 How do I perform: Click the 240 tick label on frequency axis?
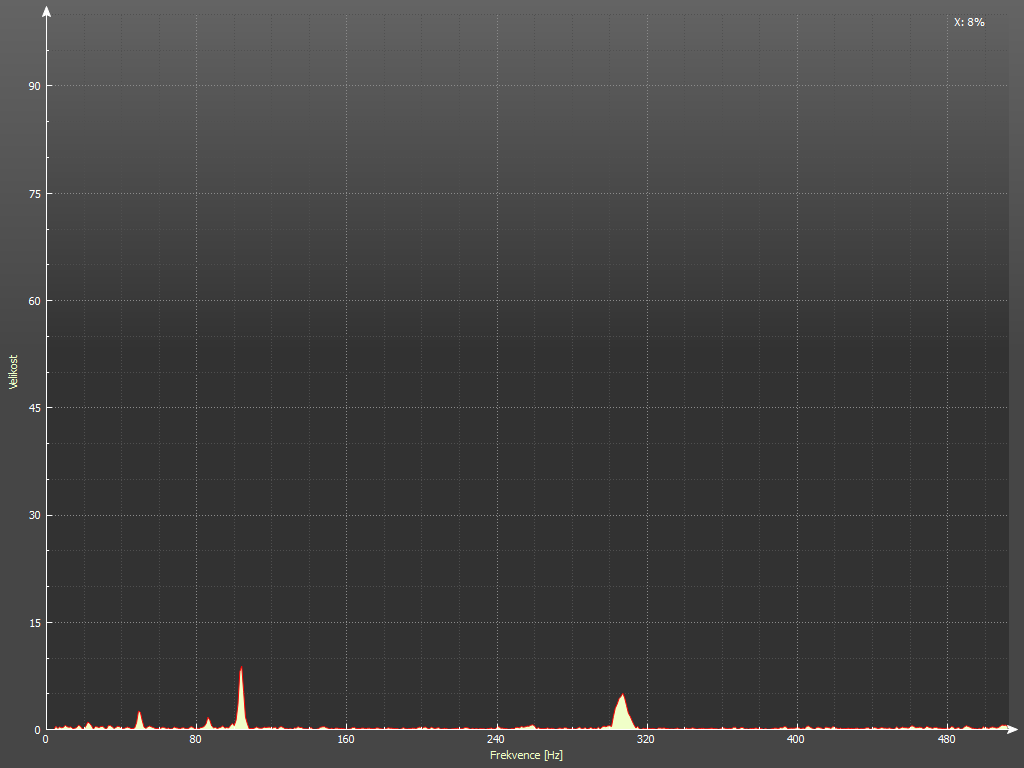point(496,740)
